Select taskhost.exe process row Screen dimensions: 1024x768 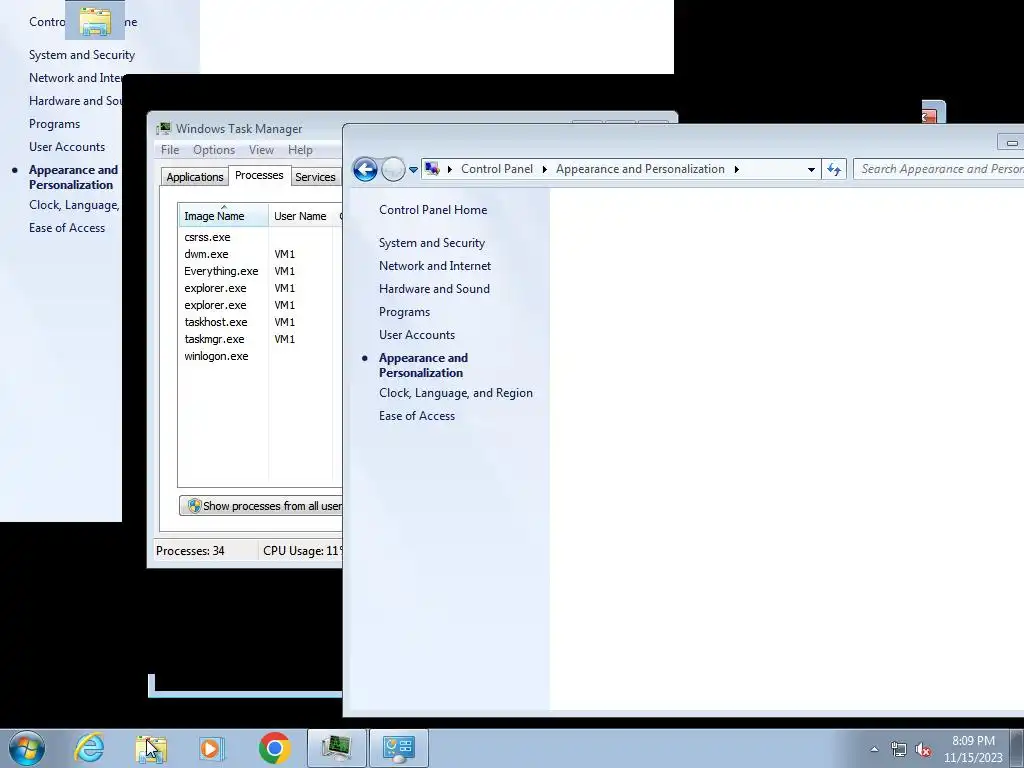260,322
